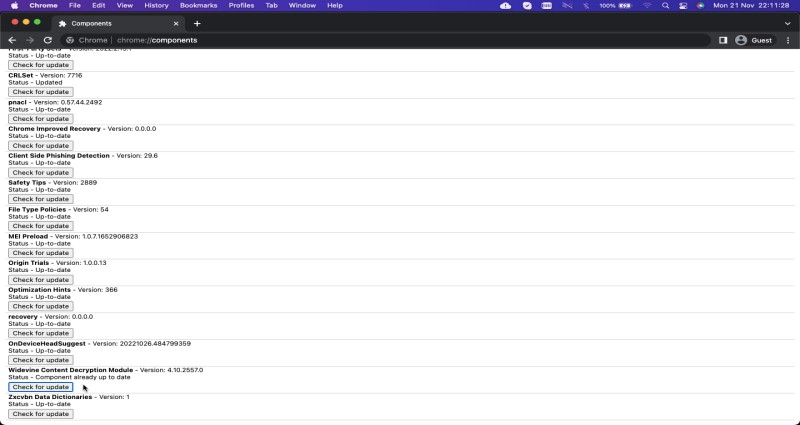
Task: Click the Wi-Fi icon in menu bar
Action: coord(647,6)
